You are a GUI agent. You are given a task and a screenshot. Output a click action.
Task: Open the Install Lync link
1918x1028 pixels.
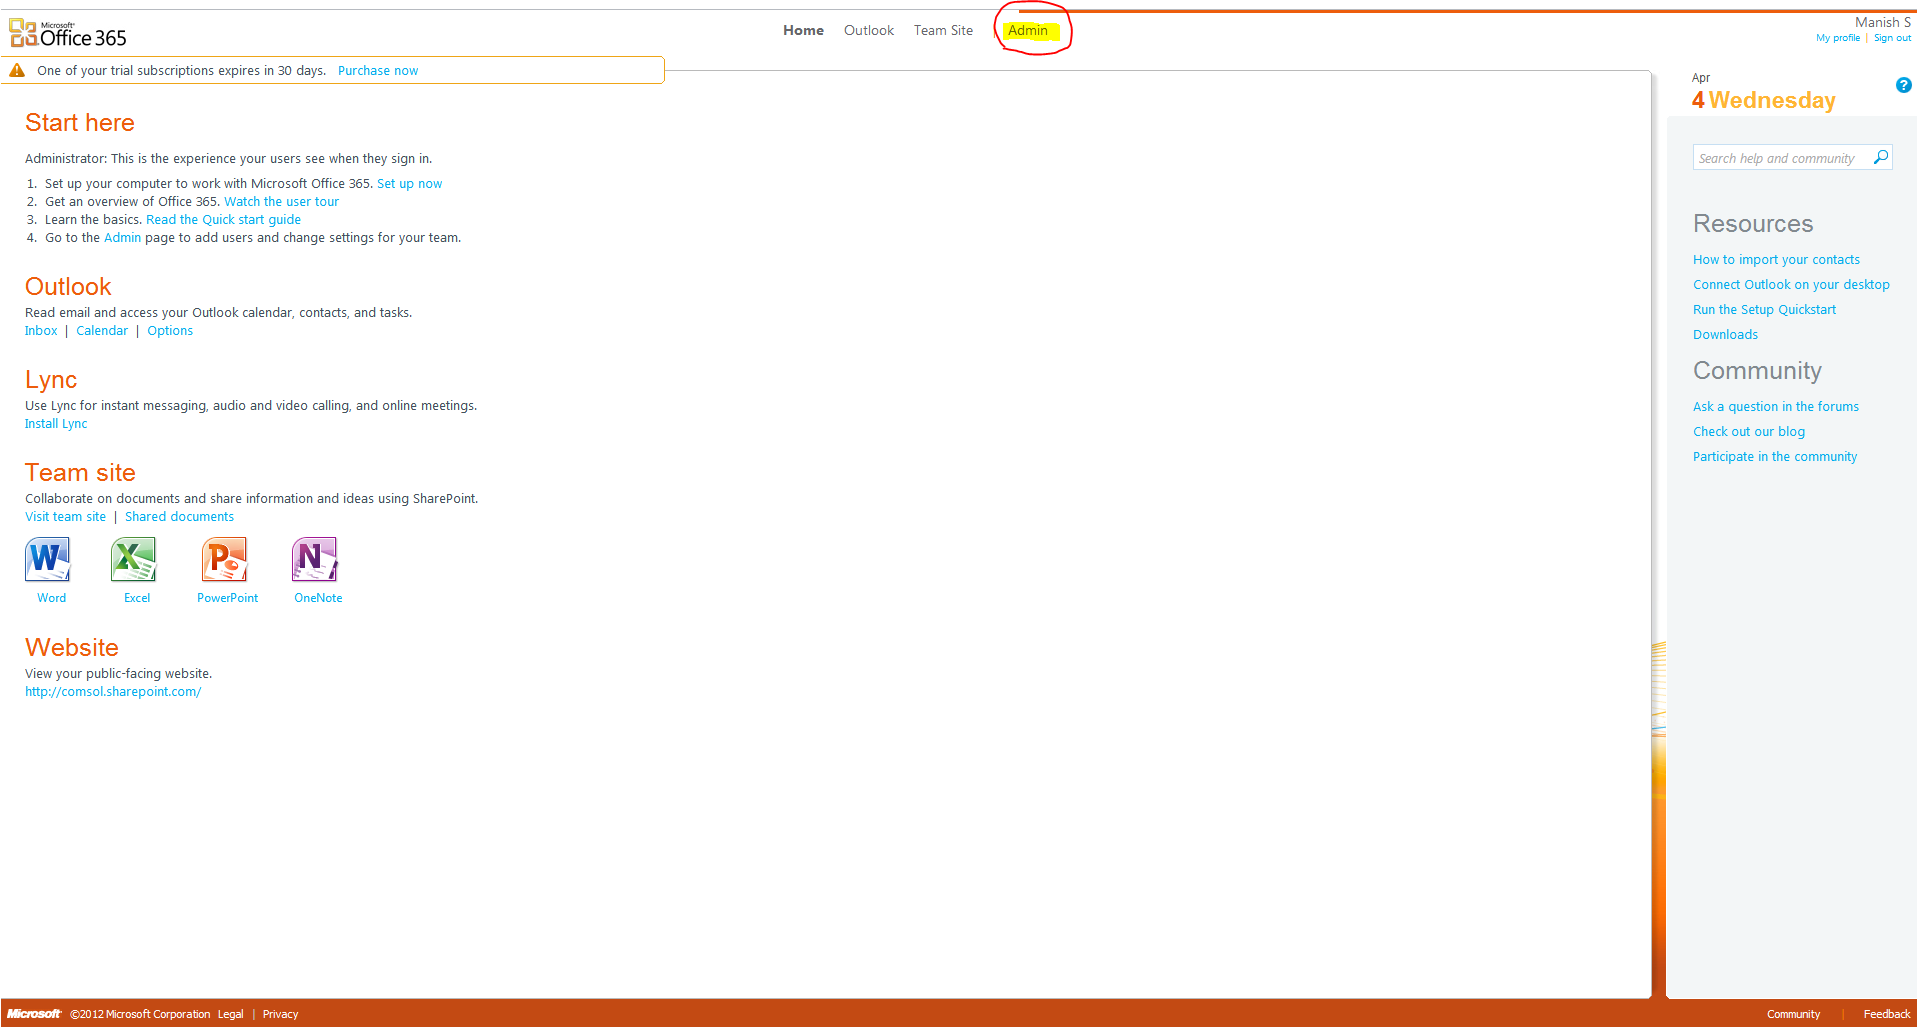(x=56, y=424)
